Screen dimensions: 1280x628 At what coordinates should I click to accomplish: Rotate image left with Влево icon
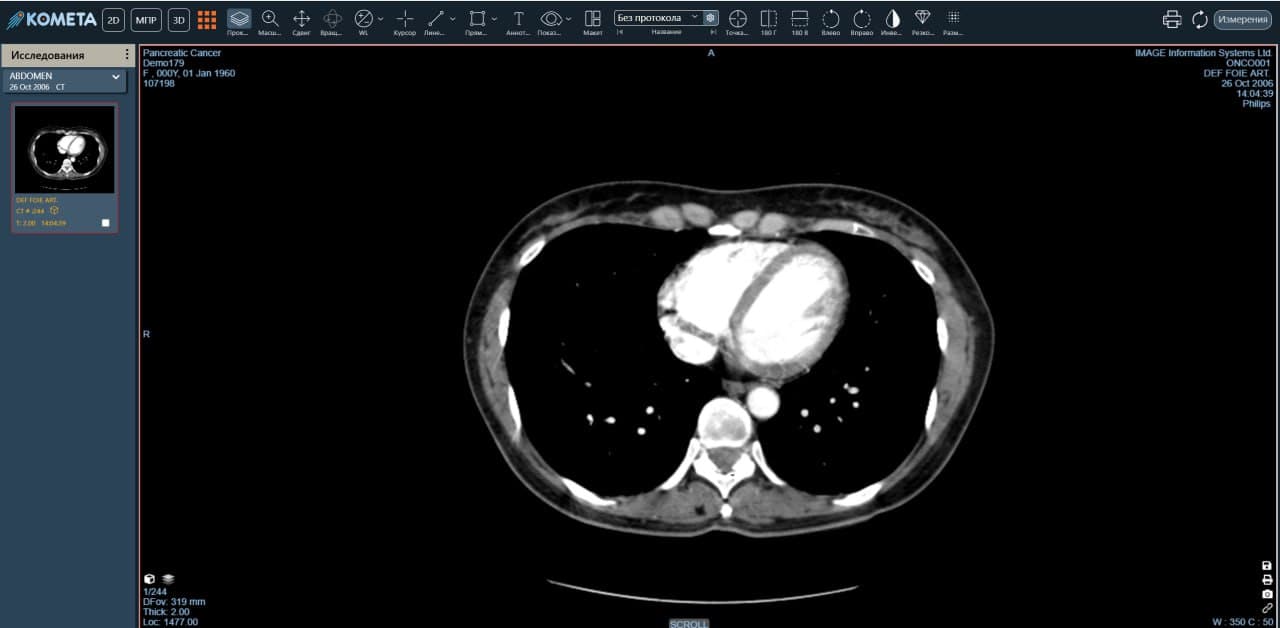[x=831, y=18]
